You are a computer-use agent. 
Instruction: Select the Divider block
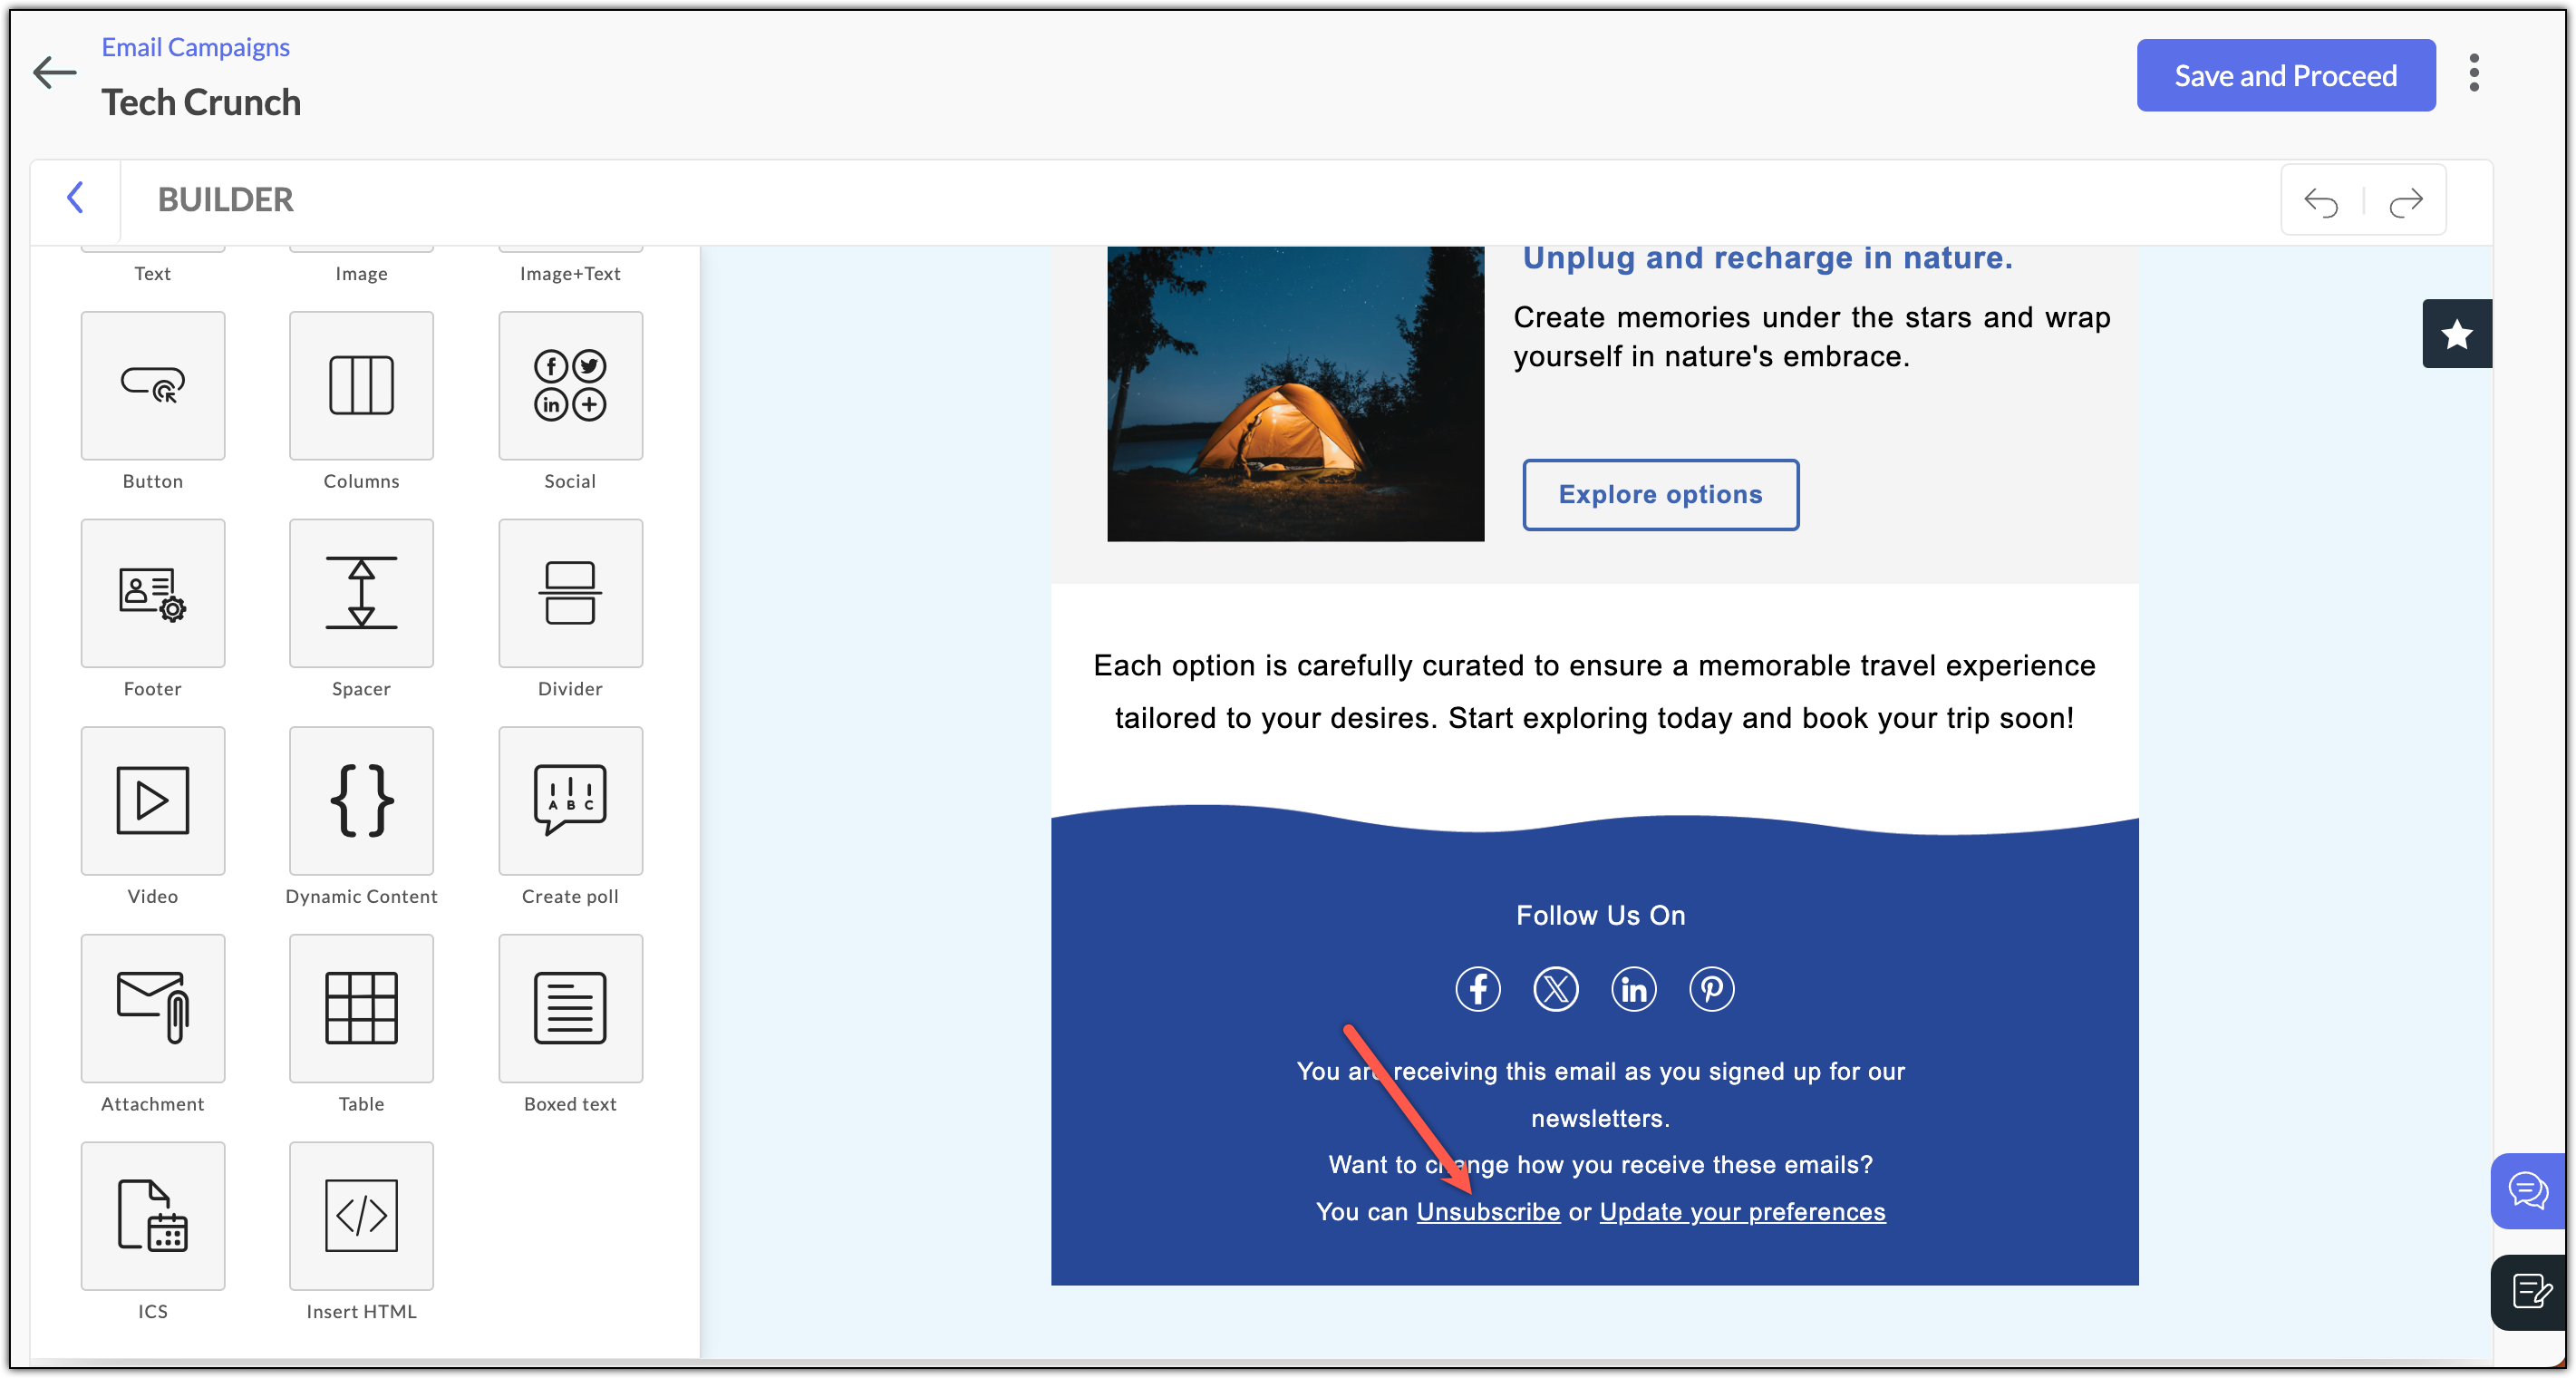pyautogui.click(x=570, y=593)
